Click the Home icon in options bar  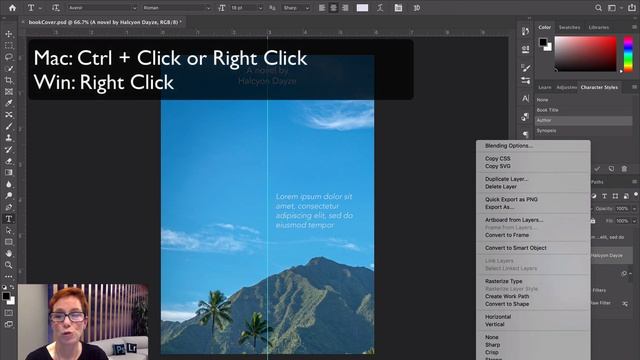coord(12,8)
